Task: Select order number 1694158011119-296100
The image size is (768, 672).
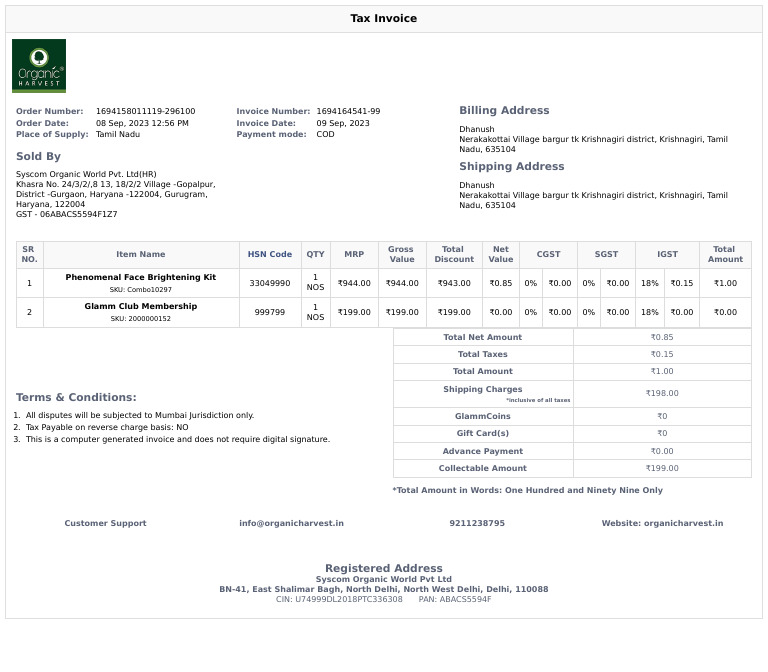Action: click(145, 111)
